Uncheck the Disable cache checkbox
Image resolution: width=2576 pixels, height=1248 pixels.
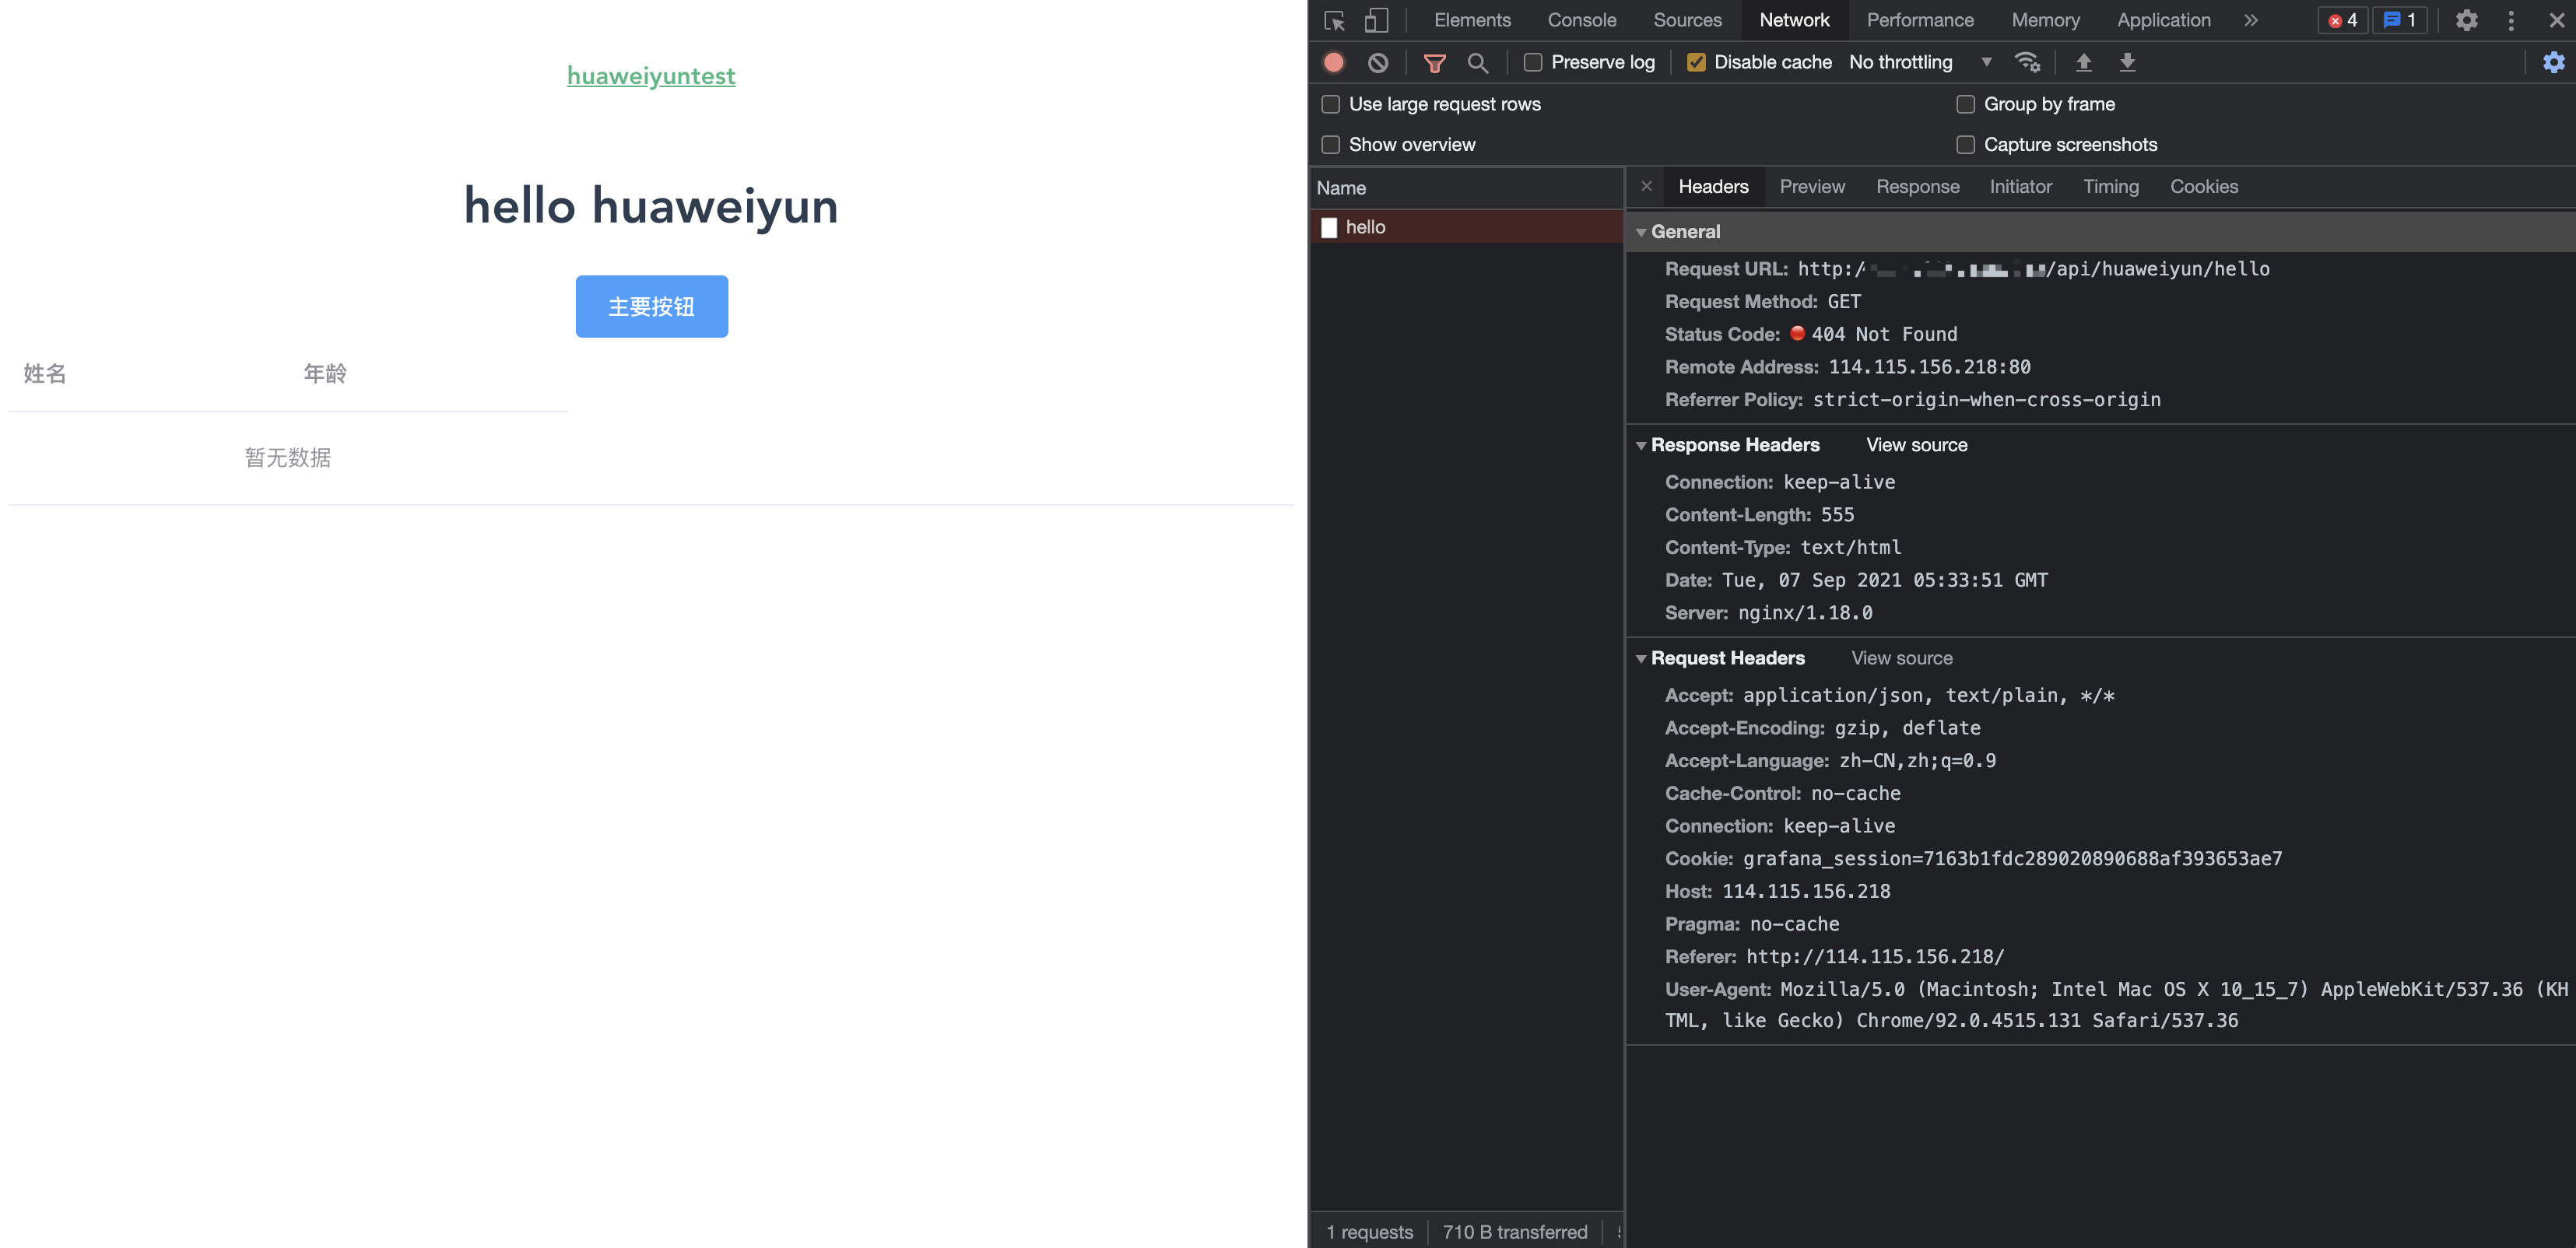pyautogui.click(x=1696, y=62)
